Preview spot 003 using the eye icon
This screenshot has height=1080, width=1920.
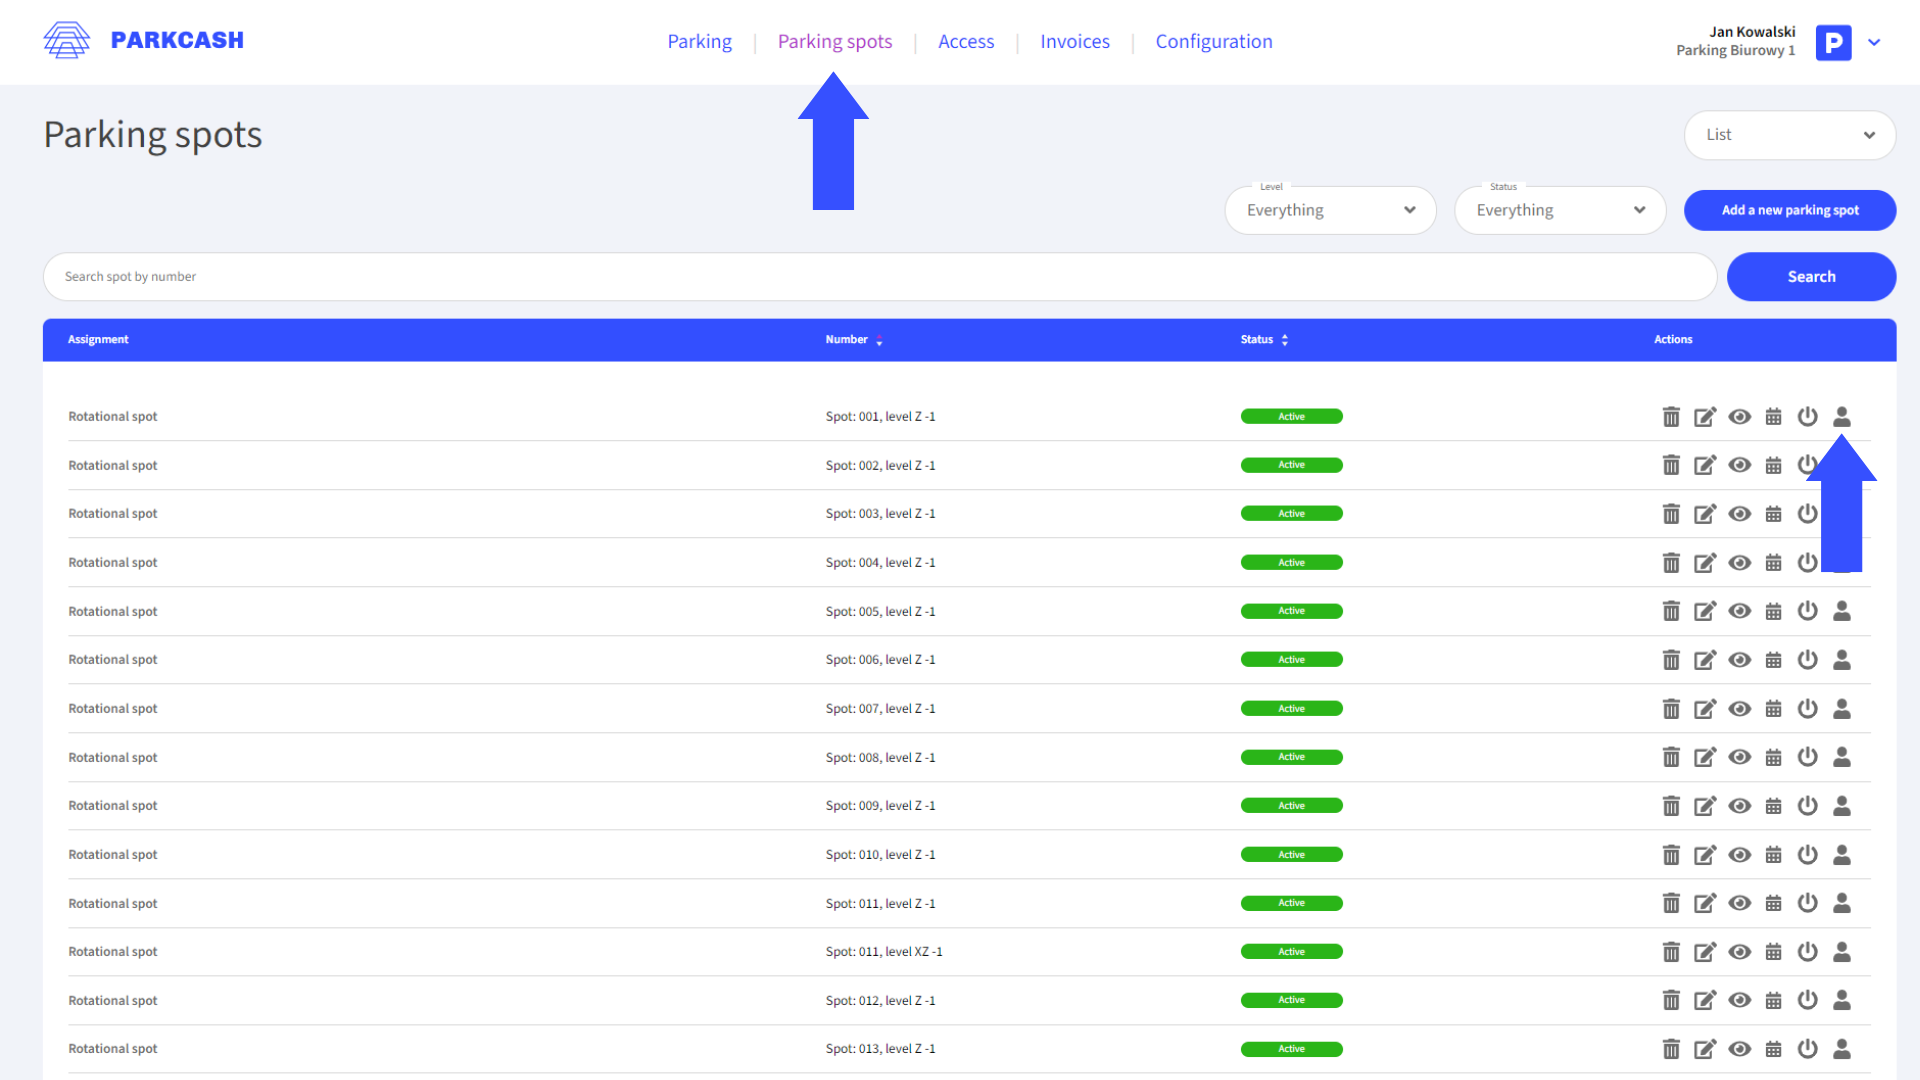(1740, 513)
